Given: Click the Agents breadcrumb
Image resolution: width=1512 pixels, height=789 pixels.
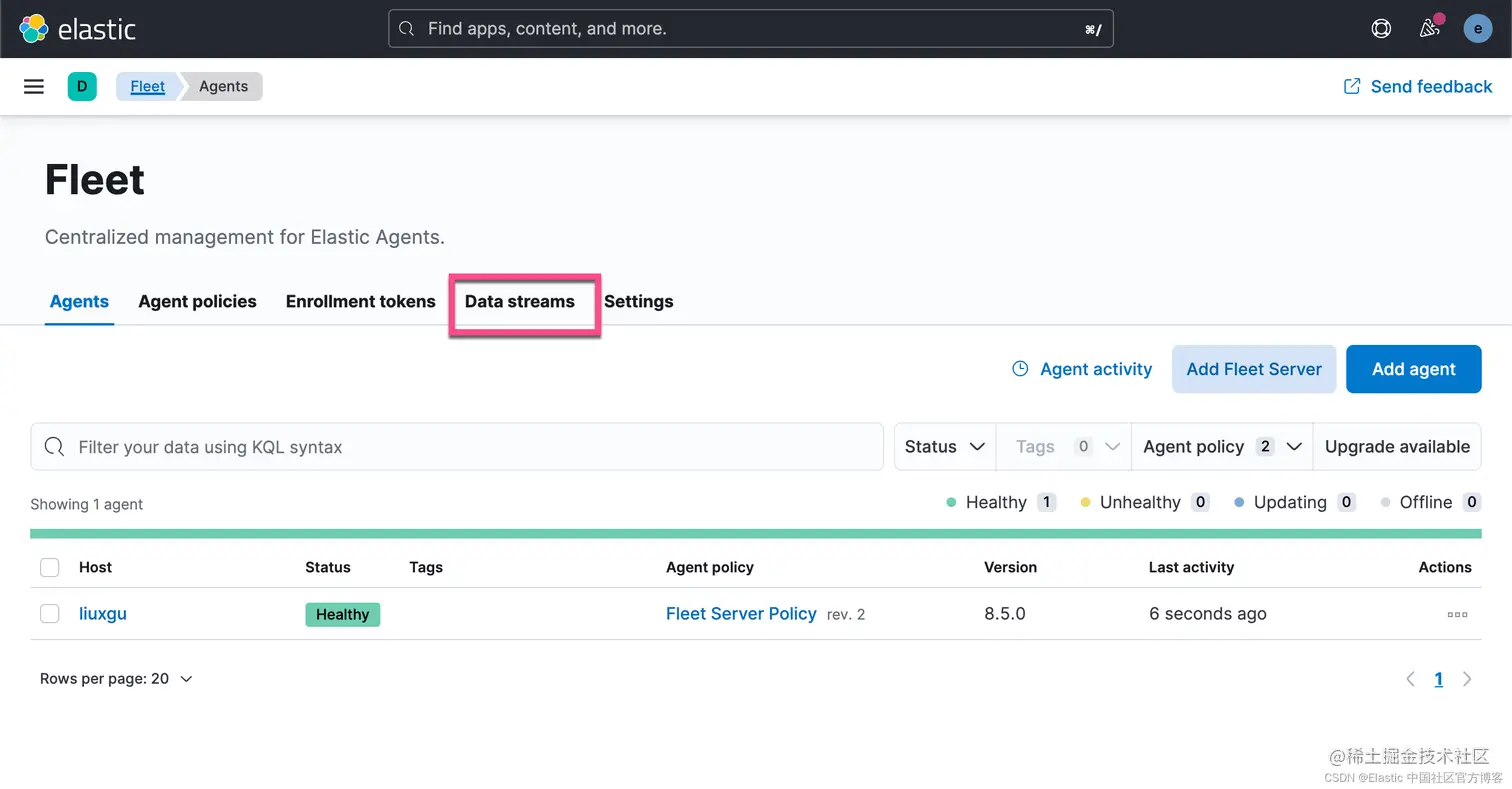Looking at the screenshot, I should click(x=223, y=86).
